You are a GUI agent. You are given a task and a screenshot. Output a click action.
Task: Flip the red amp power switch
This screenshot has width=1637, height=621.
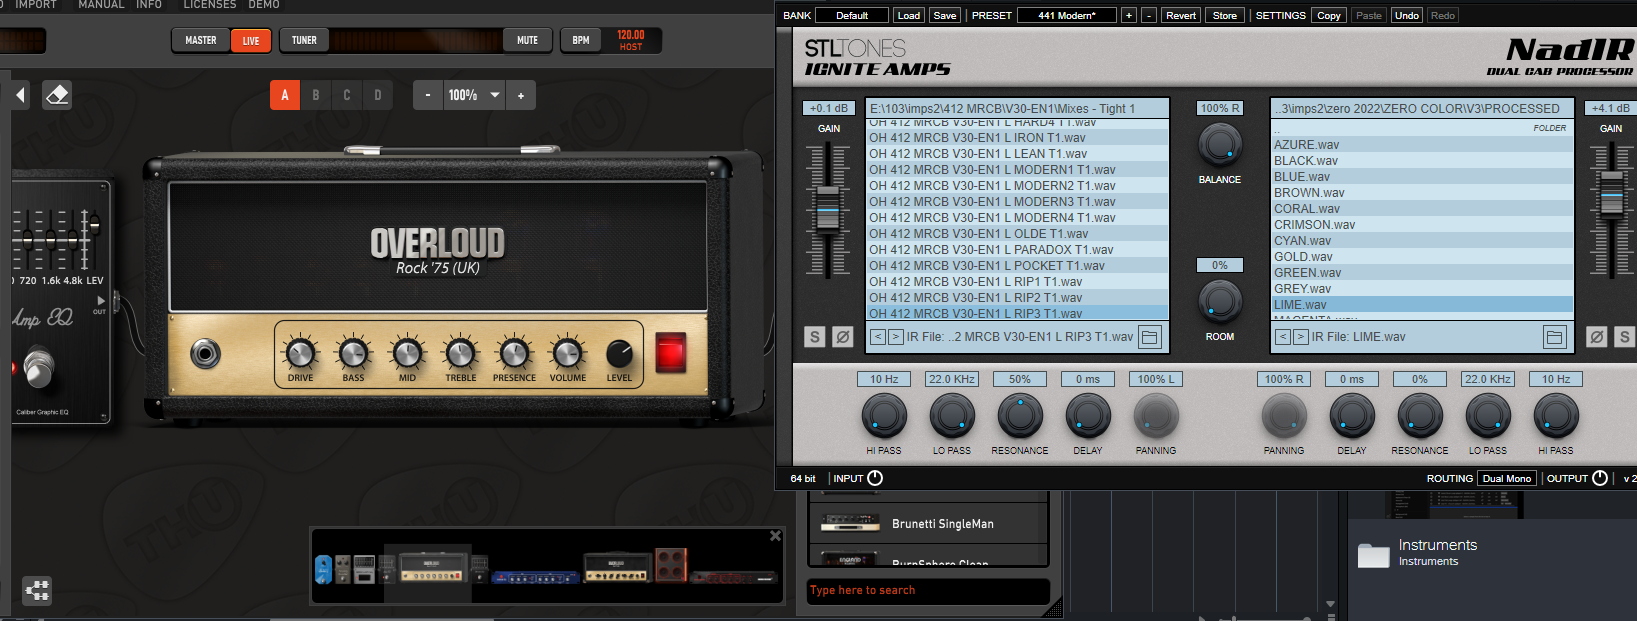pos(670,353)
